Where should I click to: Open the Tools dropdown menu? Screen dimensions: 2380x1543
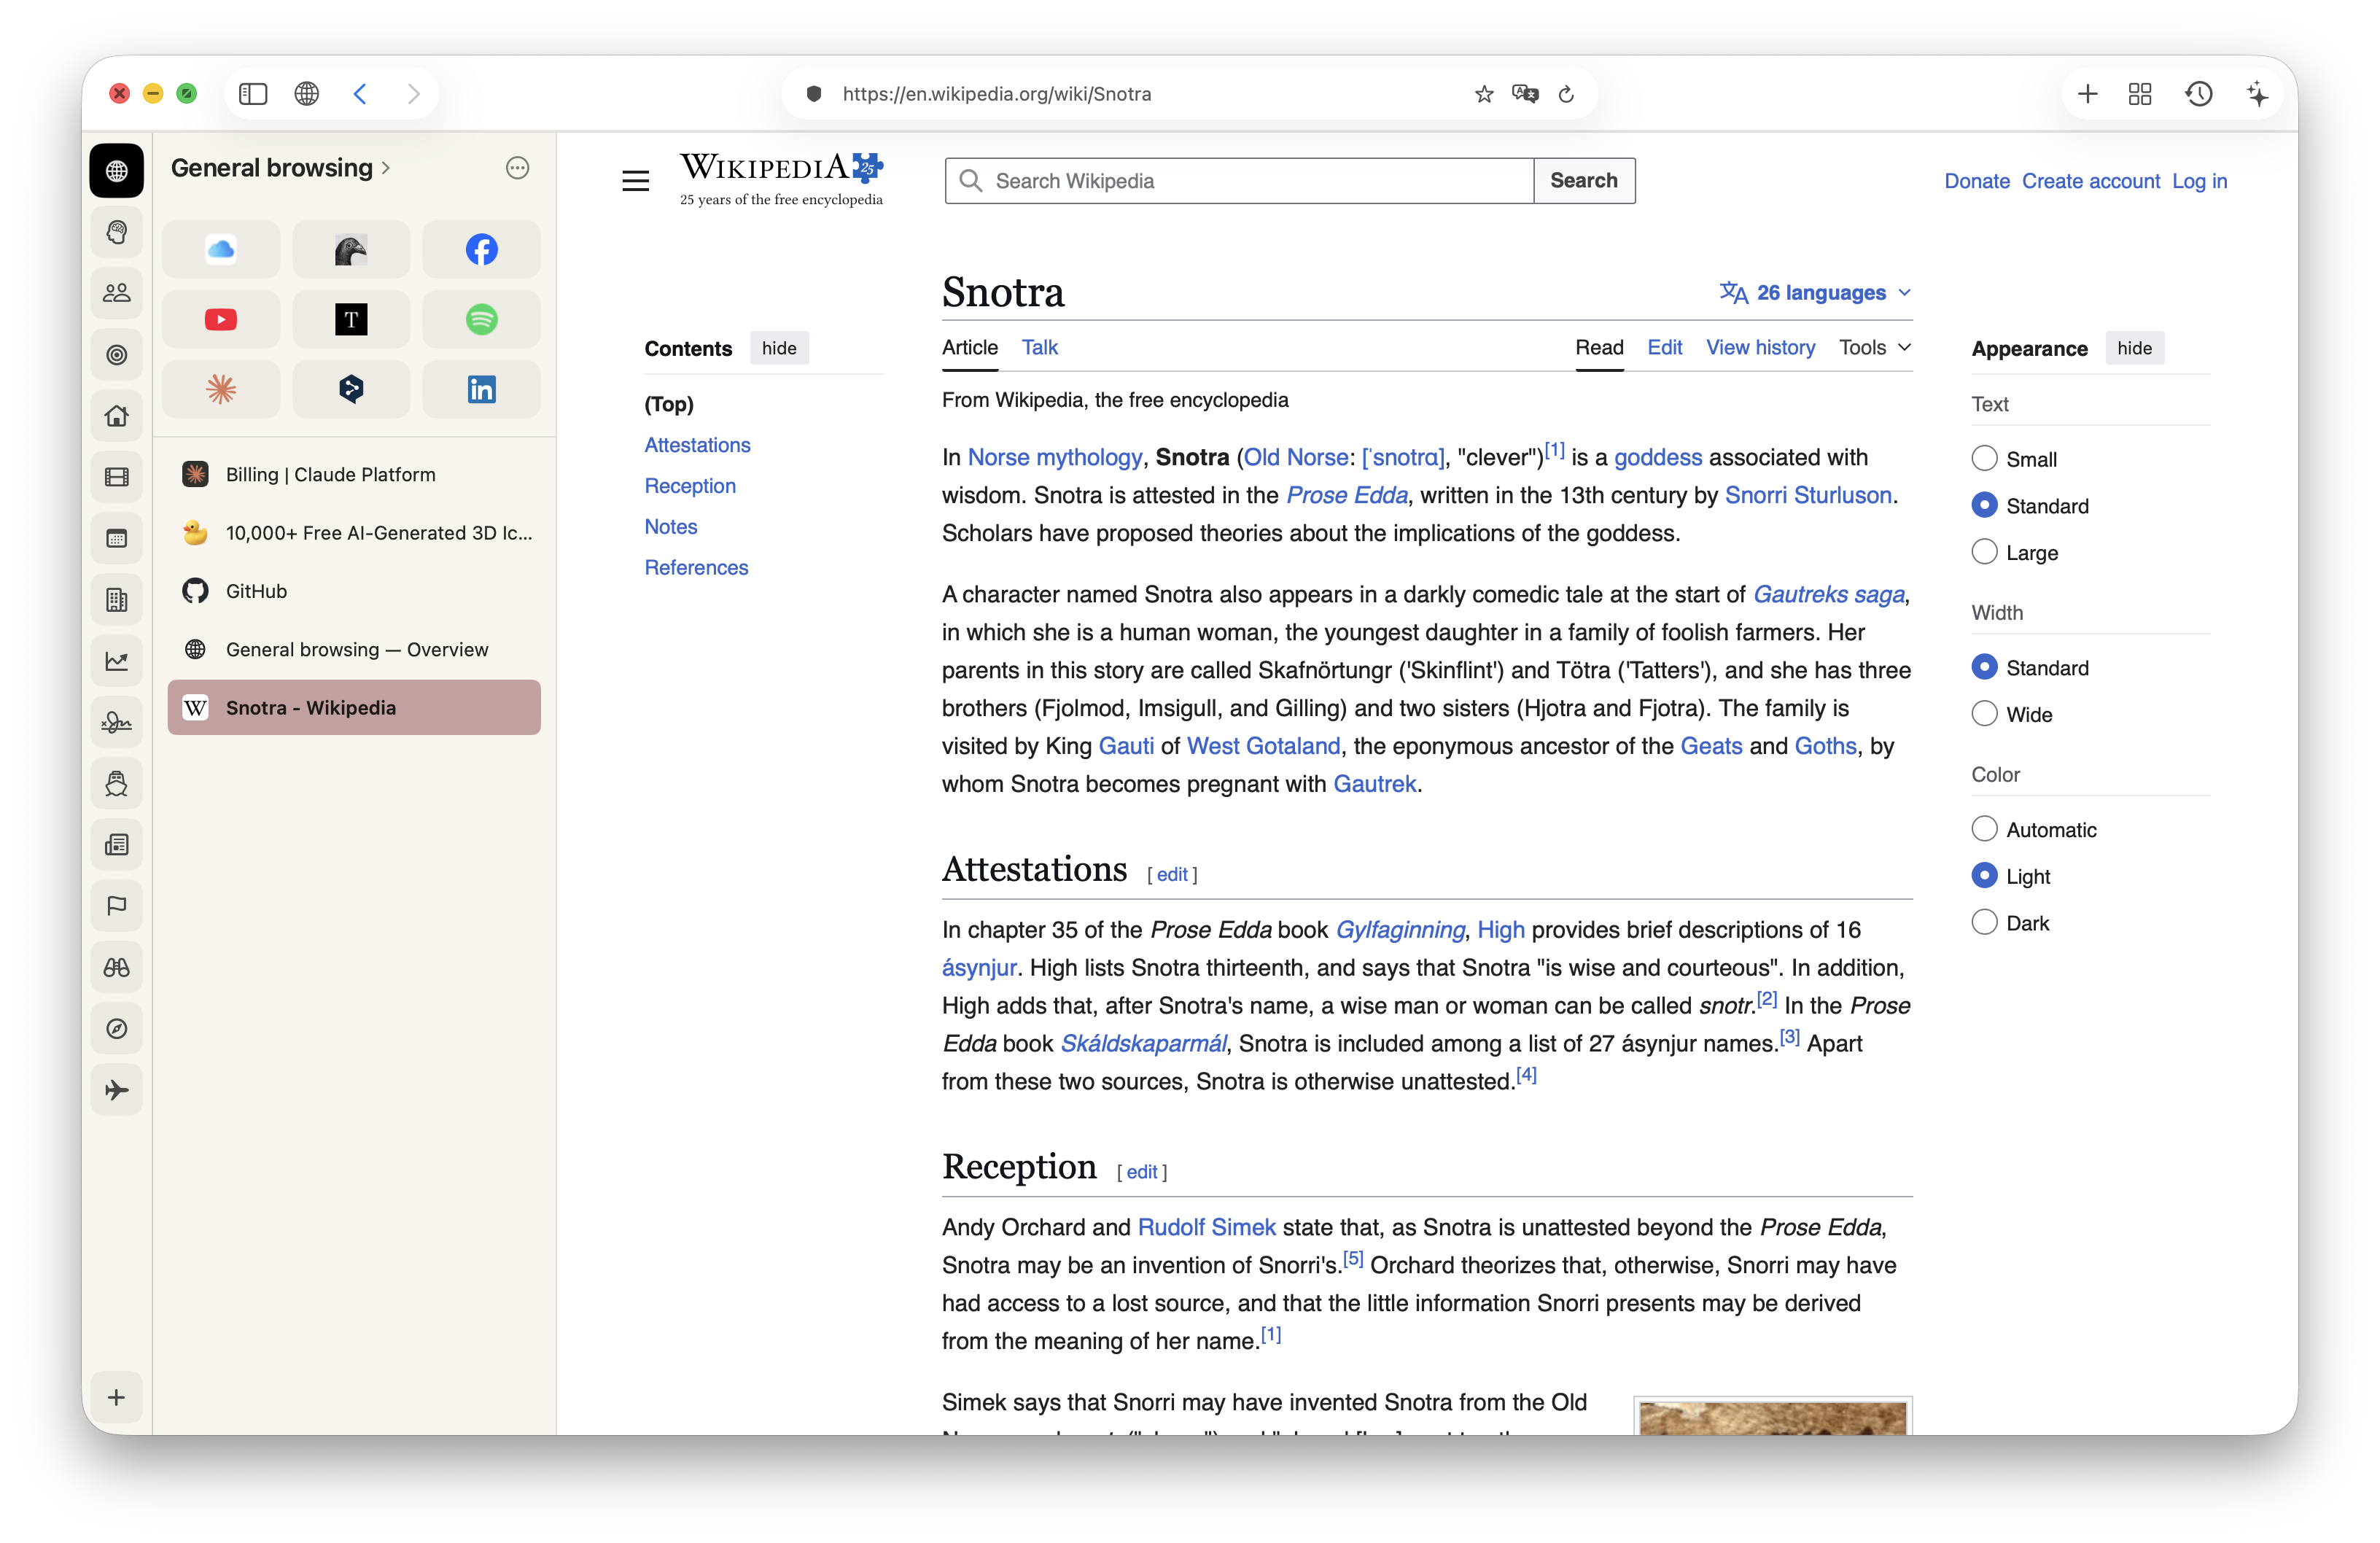1874,347
